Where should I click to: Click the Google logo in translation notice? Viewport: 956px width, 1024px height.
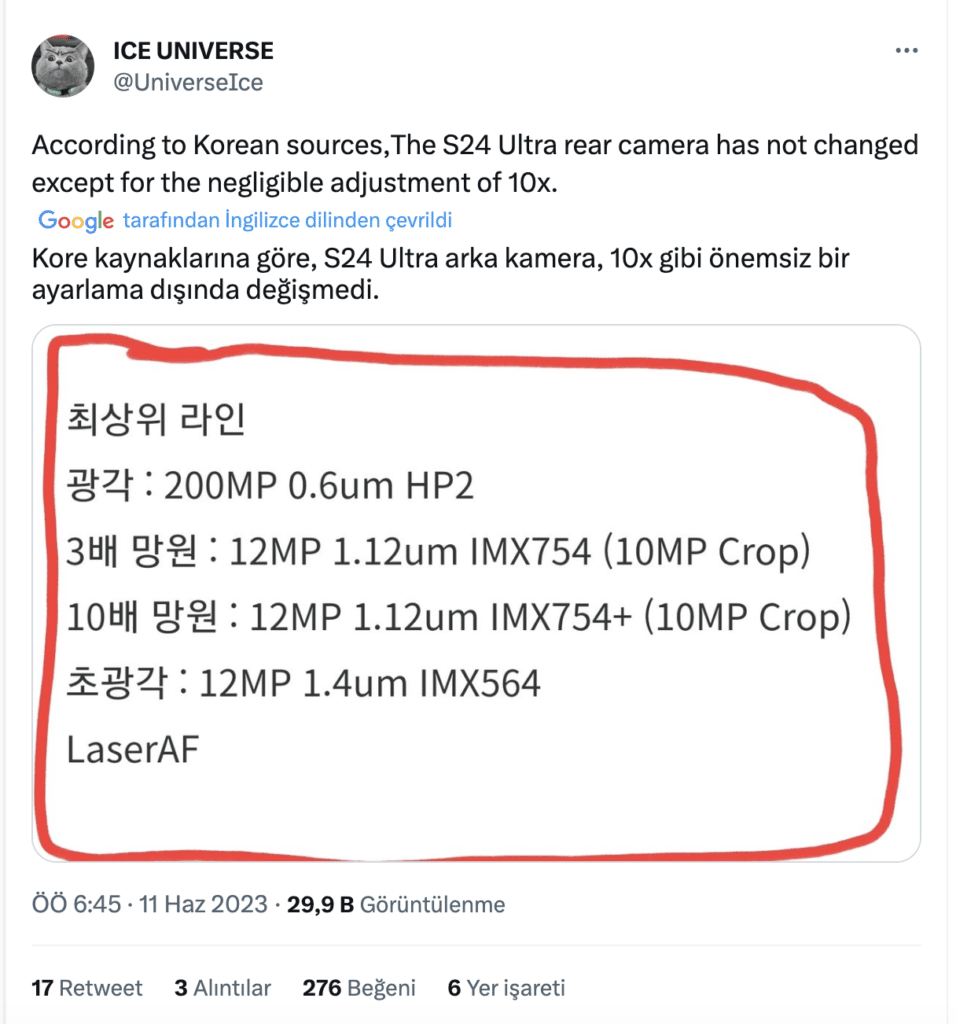(76, 220)
